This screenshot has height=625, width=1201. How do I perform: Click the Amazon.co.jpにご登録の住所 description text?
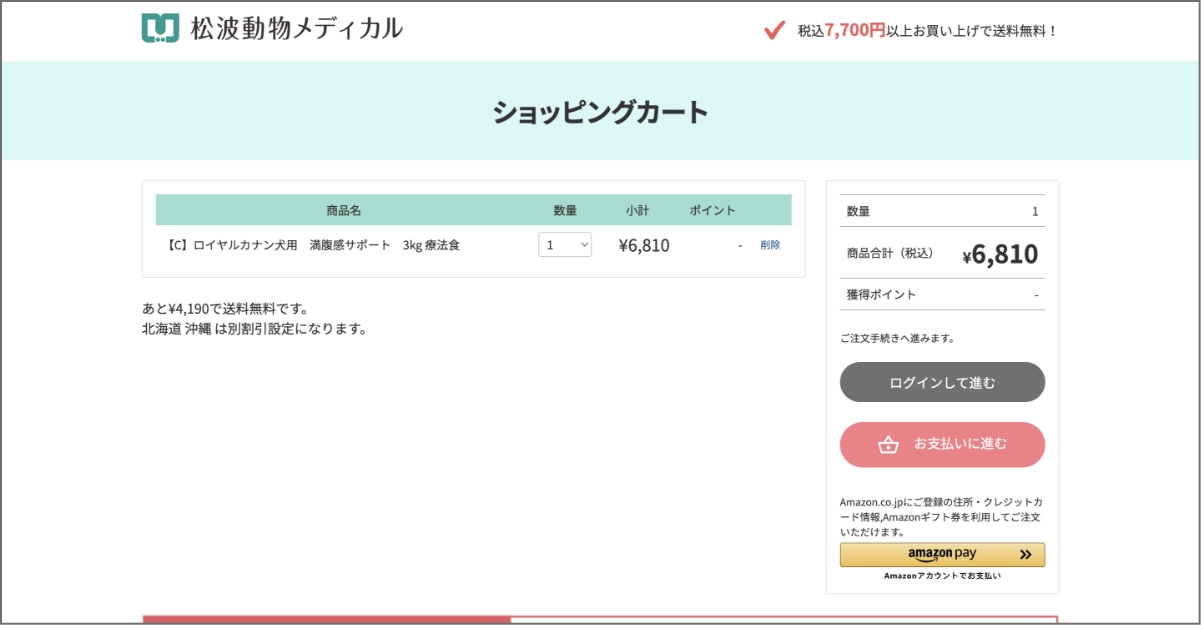tap(941, 517)
